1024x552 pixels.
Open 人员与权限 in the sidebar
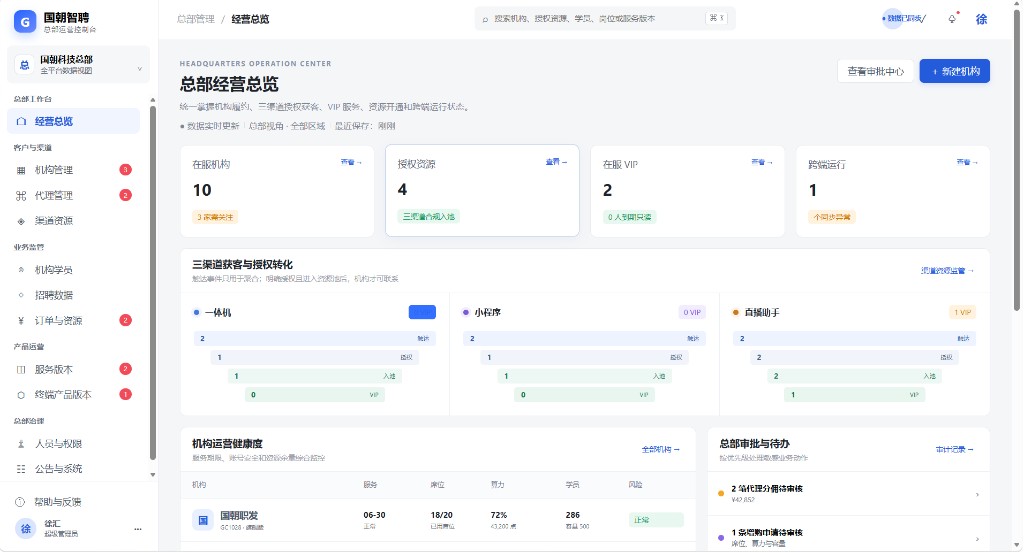pos(74,444)
